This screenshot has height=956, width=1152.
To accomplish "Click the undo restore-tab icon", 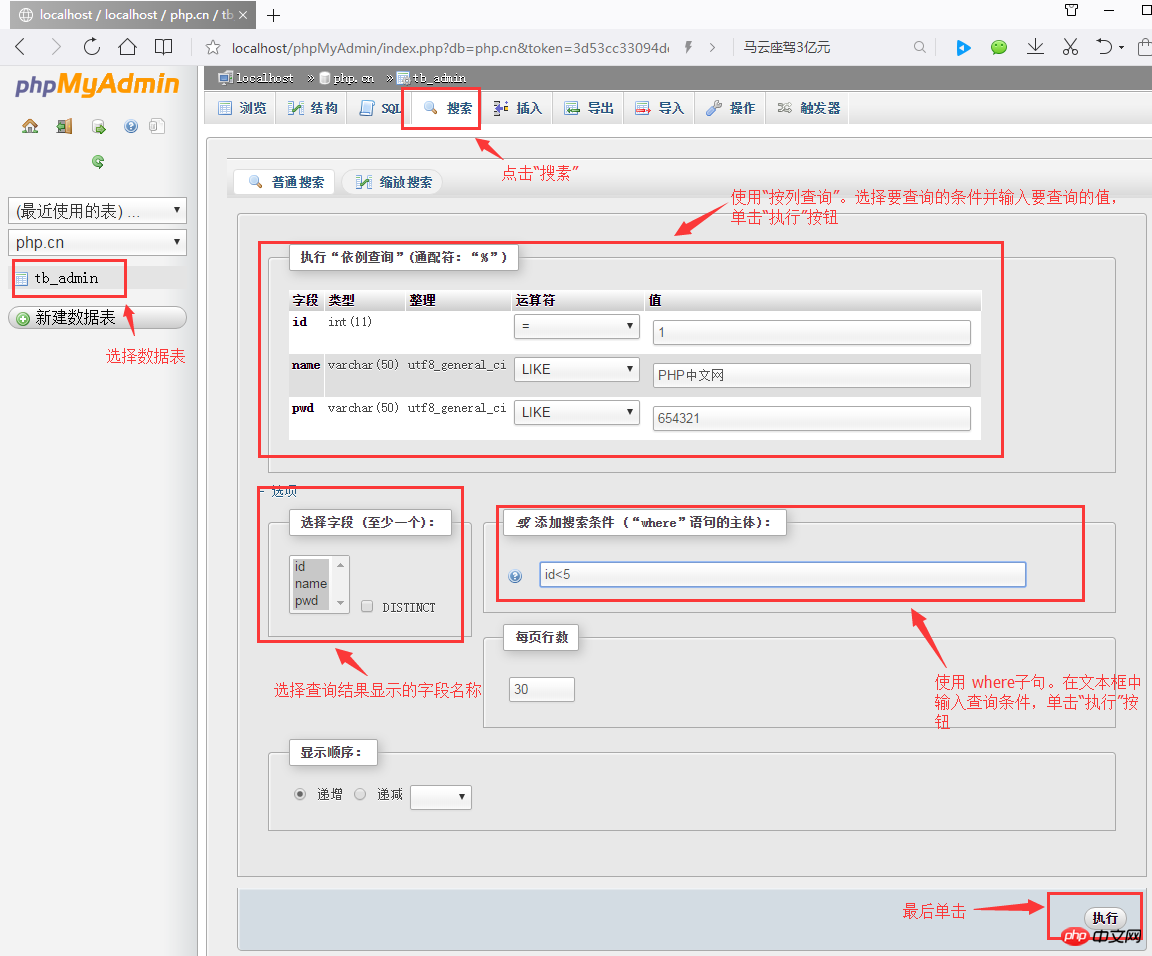I will [1104, 47].
